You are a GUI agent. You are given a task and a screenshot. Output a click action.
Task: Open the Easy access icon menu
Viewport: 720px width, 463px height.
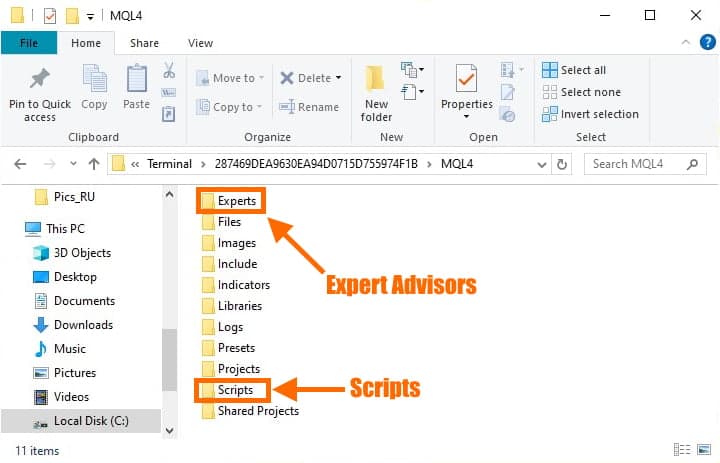tap(412, 92)
